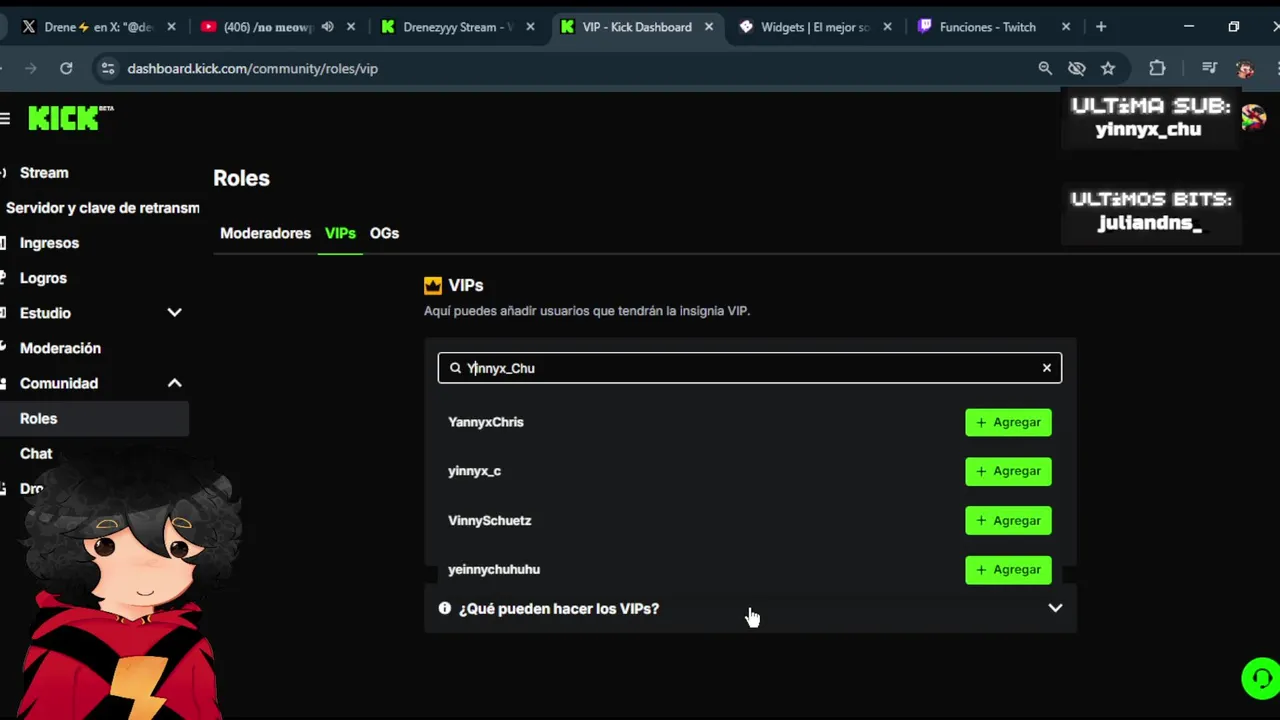Click the ¿Qué pueden hacer los VIPs? text
Image resolution: width=1280 pixels, height=720 pixels.
559,608
